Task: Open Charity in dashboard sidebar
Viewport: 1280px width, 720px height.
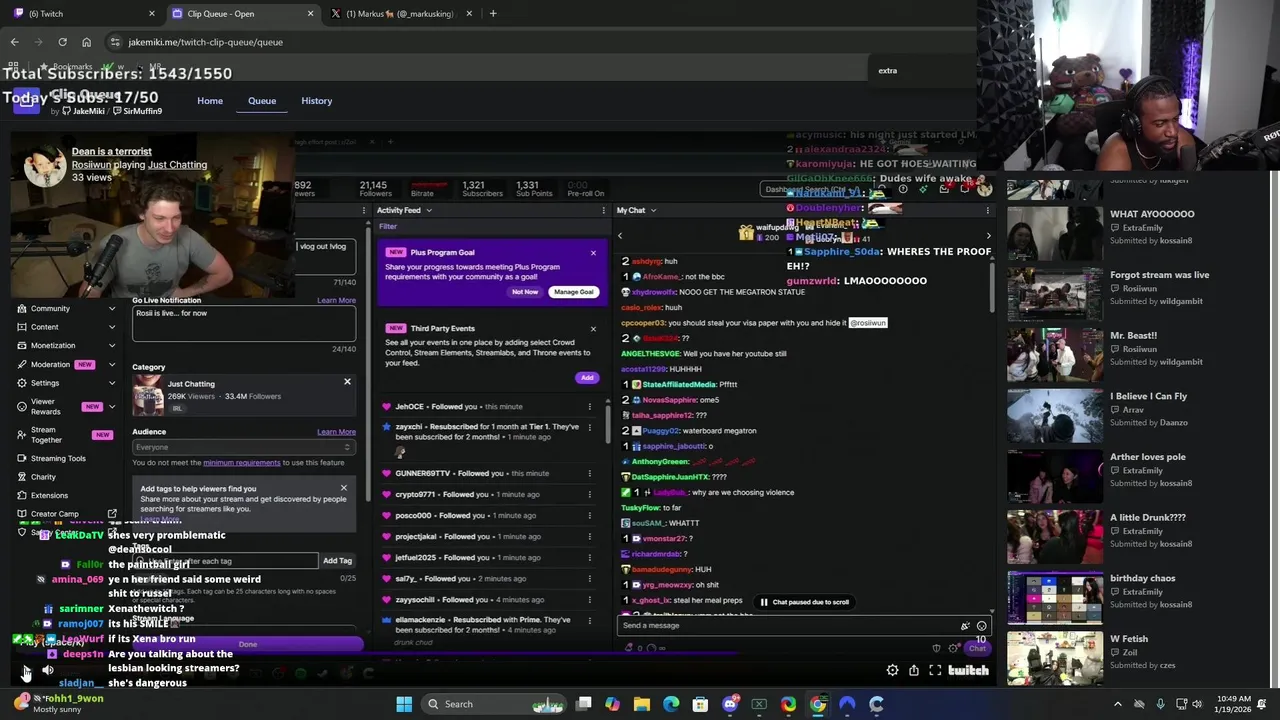Action: pos(43,477)
